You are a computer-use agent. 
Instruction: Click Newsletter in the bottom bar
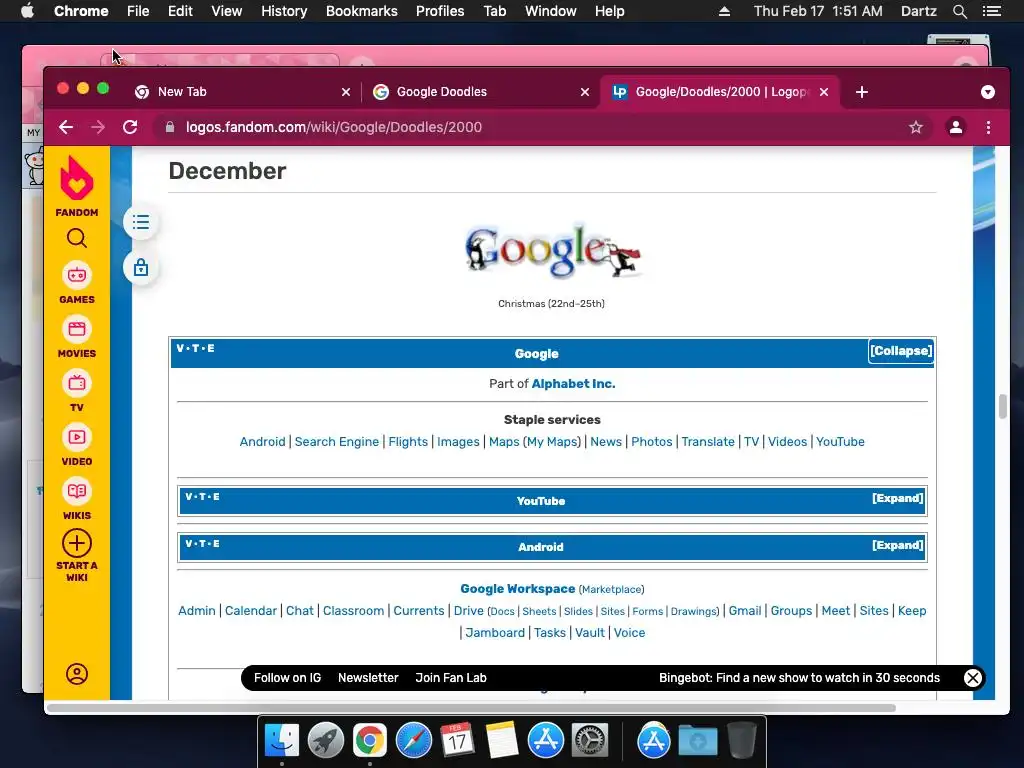(368, 678)
